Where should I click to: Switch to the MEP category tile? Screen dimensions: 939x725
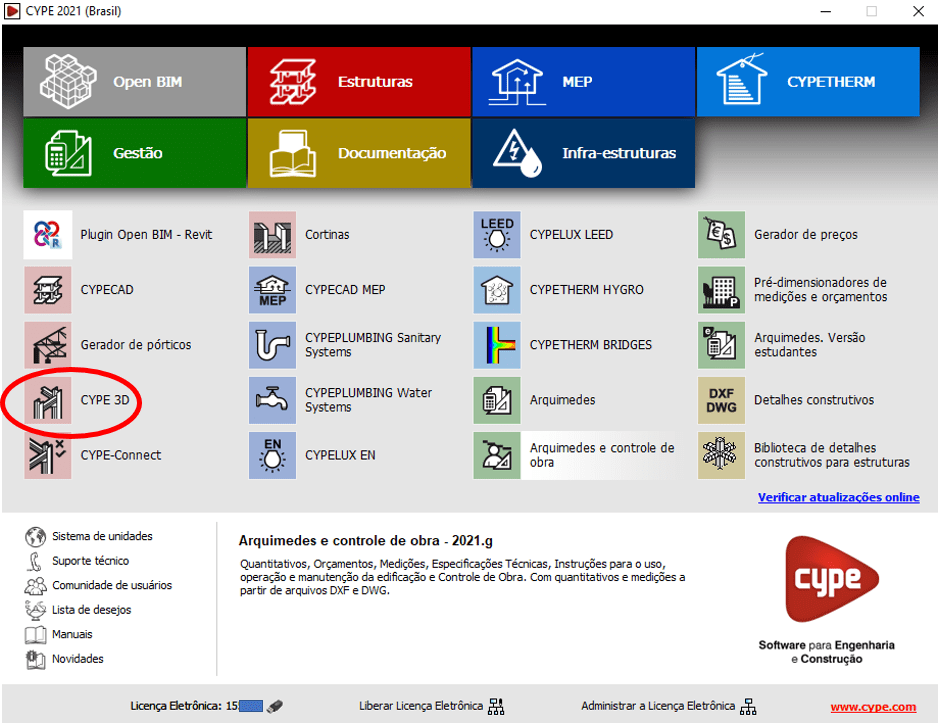pos(583,81)
